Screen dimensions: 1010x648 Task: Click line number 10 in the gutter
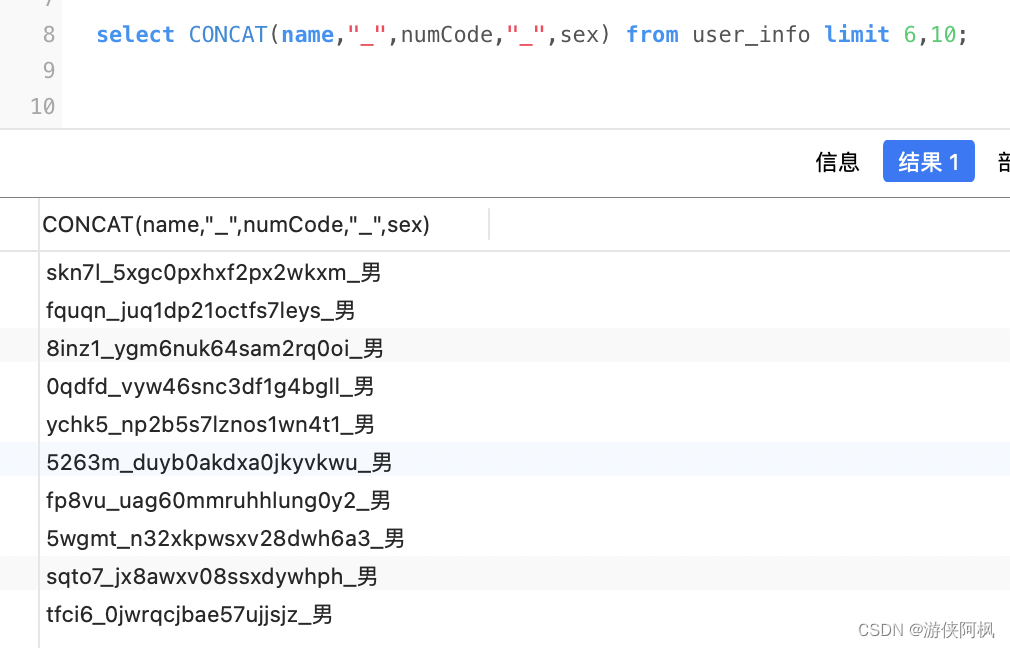pyautogui.click(x=43, y=106)
